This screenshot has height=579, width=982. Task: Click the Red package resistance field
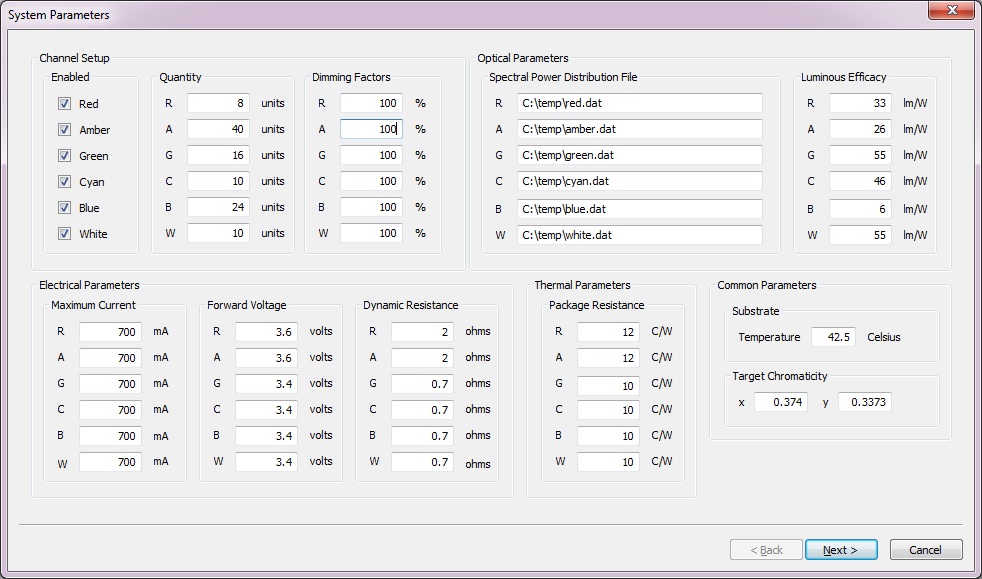(x=608, y=332)
